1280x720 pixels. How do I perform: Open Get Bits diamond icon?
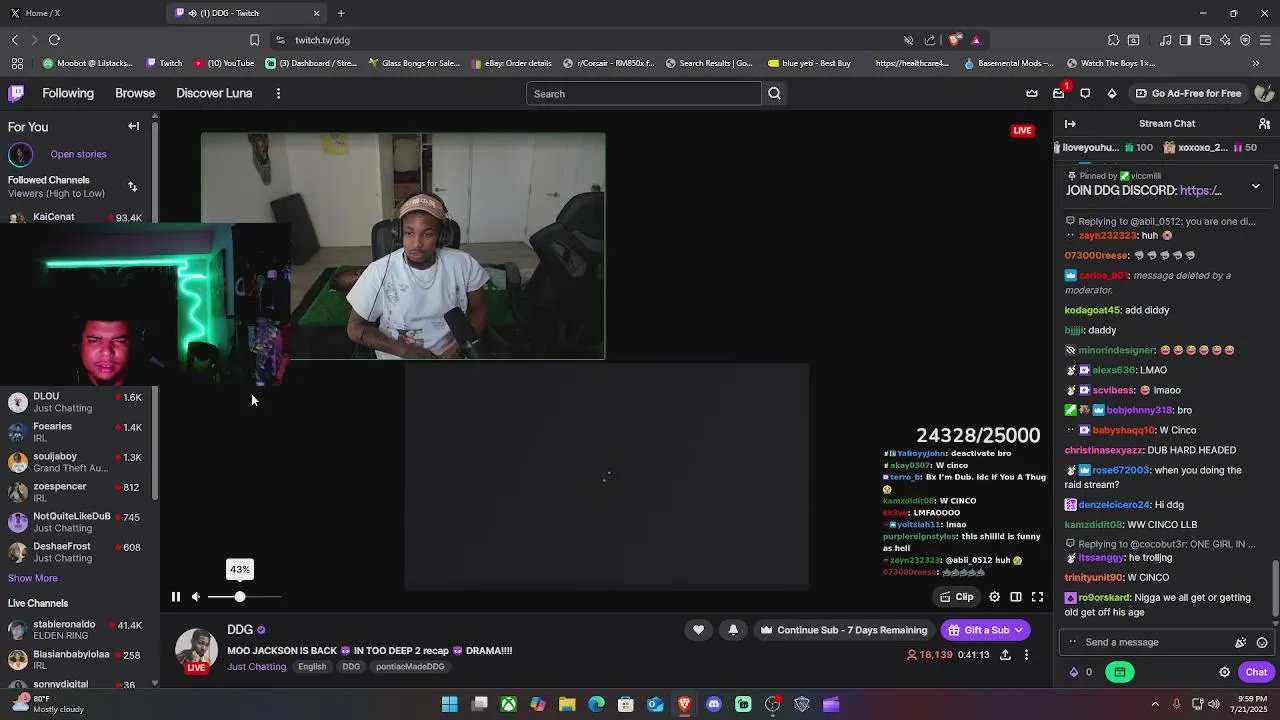pos(1111,94)
